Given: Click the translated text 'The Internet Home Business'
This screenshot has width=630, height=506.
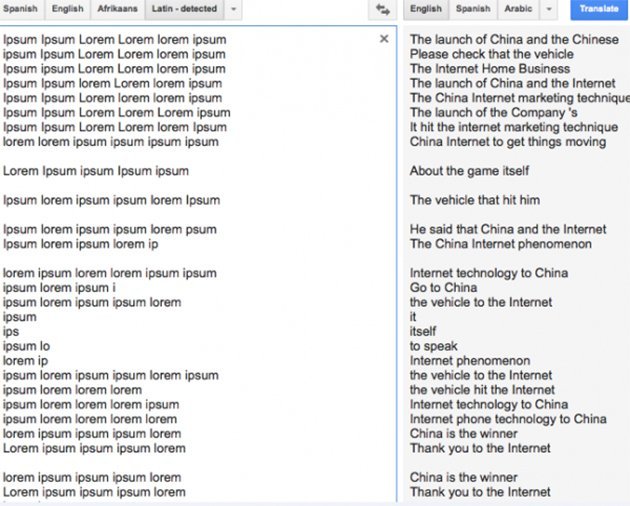Looking at the screenshot, I should pos(490,69).
